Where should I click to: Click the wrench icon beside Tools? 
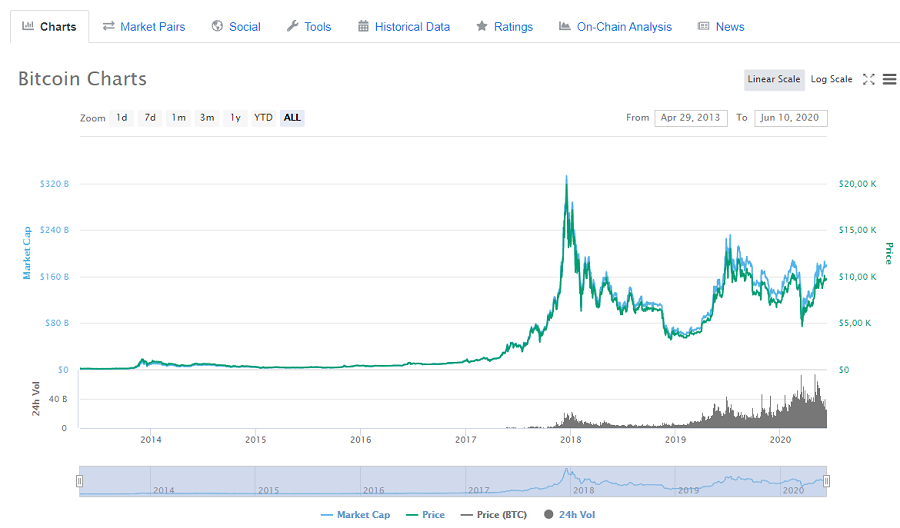coord(293,26)
